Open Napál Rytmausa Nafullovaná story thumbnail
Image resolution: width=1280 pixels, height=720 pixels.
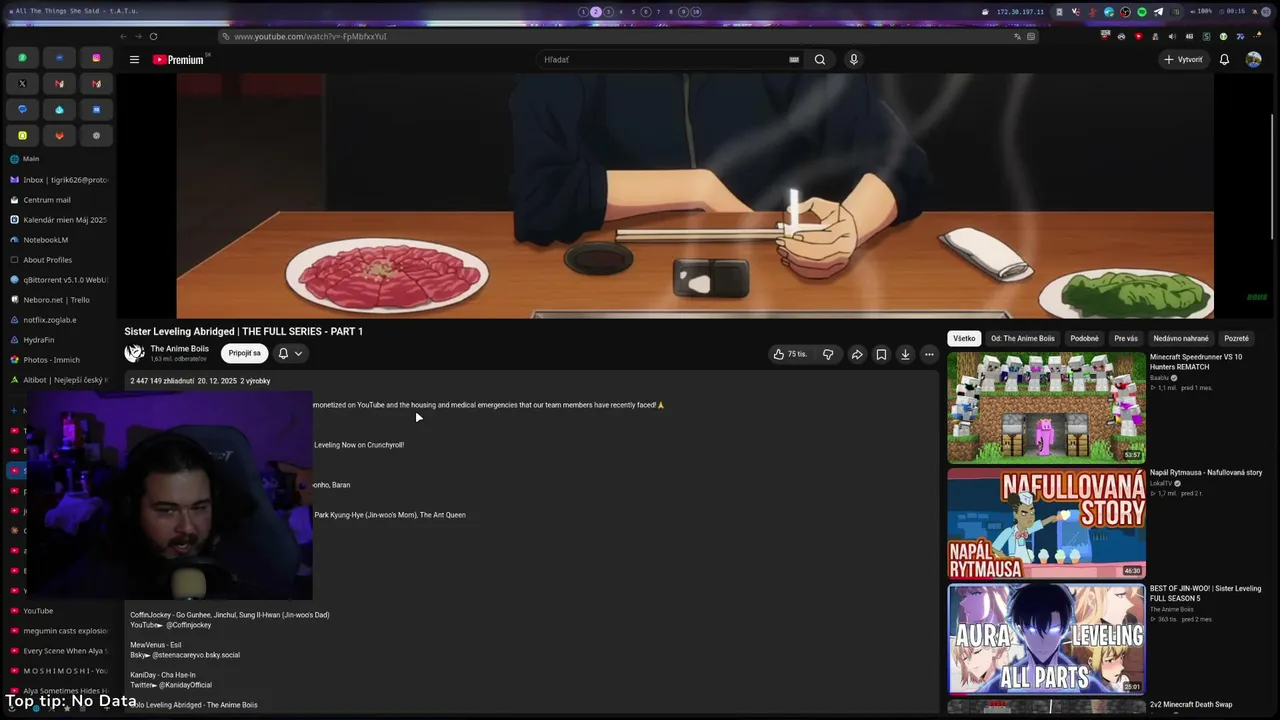point(1047,523)
